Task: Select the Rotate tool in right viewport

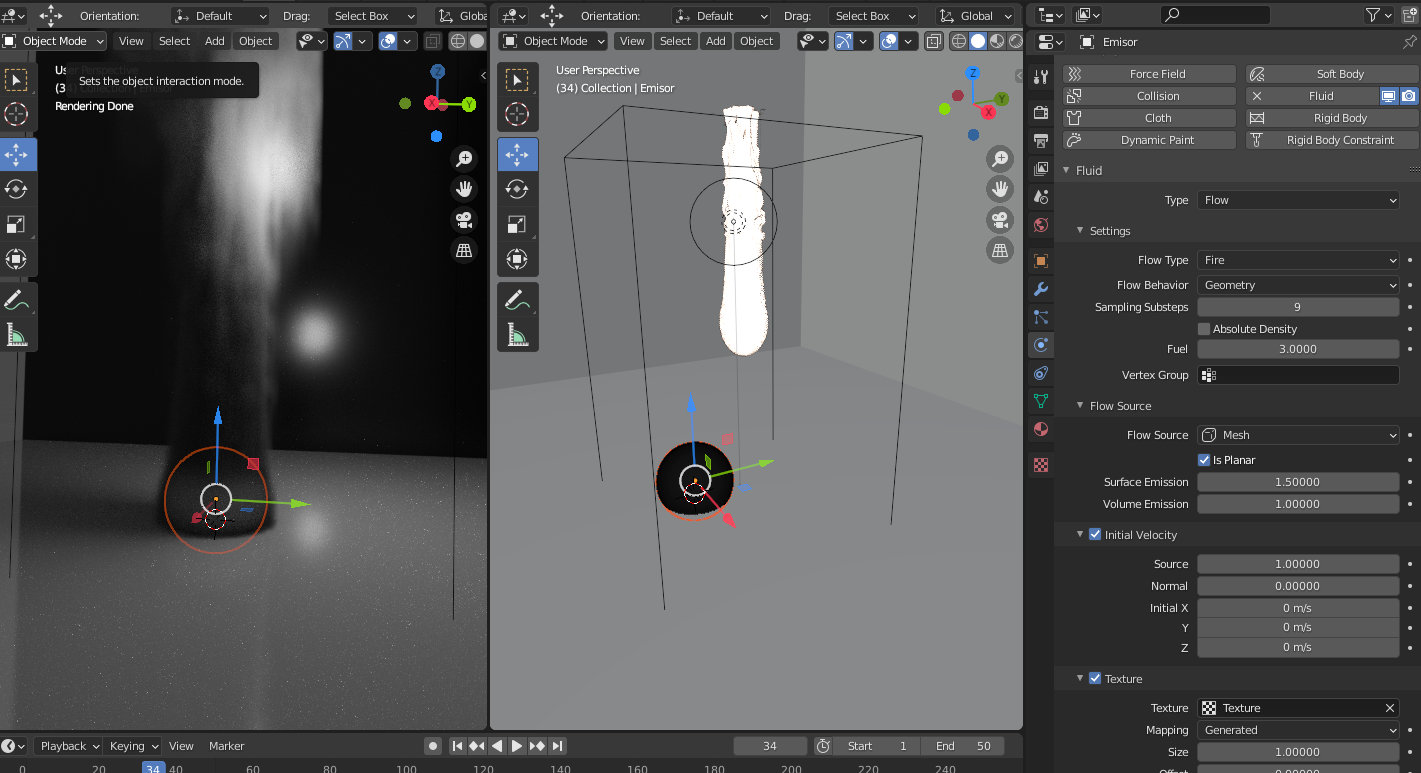Action: (517, 189)
